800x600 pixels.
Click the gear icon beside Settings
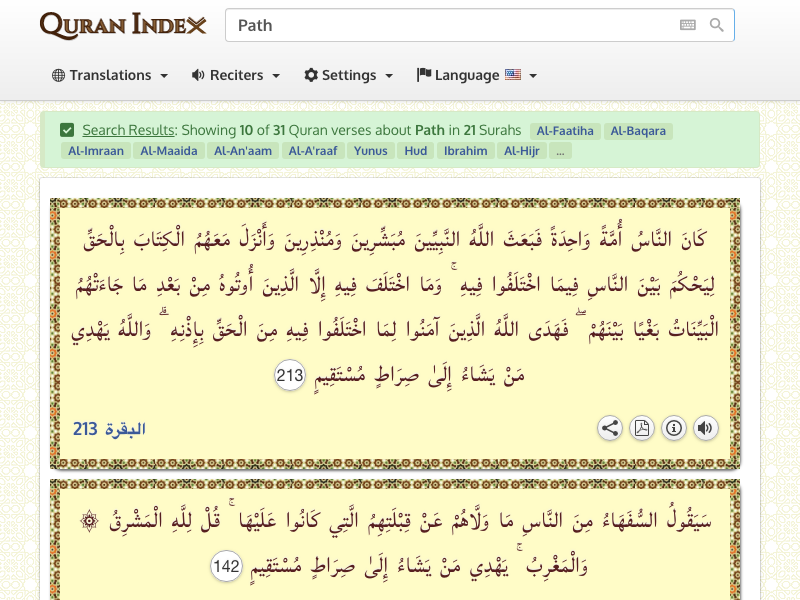311,75
